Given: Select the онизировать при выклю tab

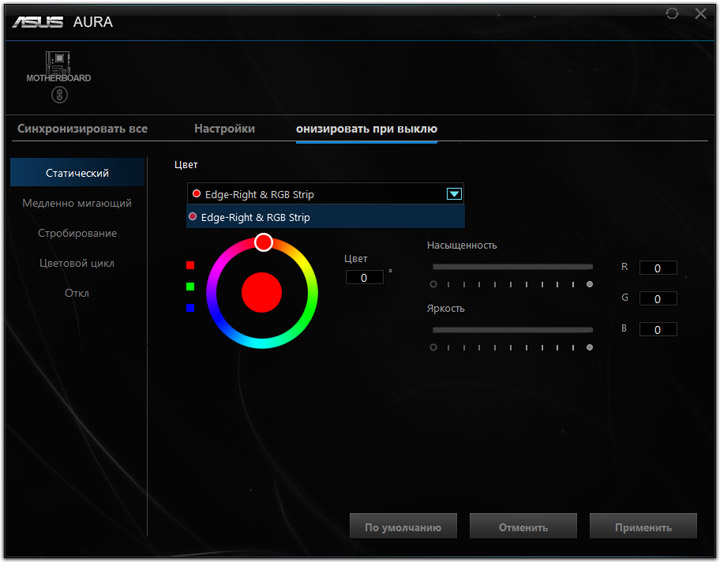Looking at the screenshot, I should [x=366, y=129].
